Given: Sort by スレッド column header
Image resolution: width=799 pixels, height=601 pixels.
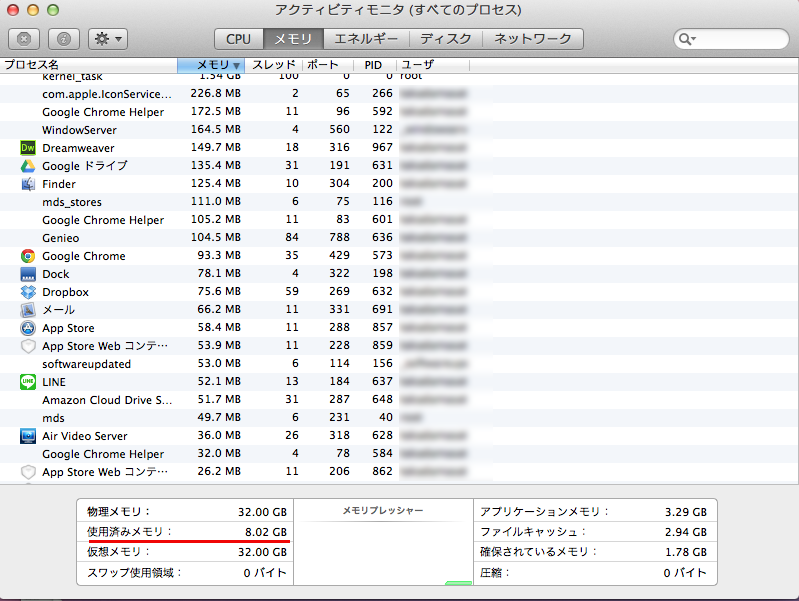Looking at the screenshot, I should pyautogui.click(x=274, y=65).
